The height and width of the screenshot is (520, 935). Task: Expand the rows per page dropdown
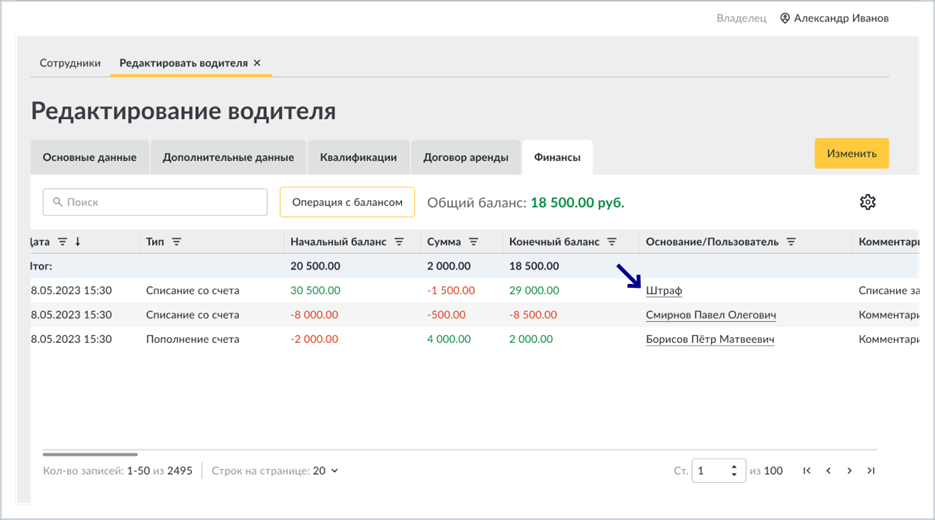[335, 471]
